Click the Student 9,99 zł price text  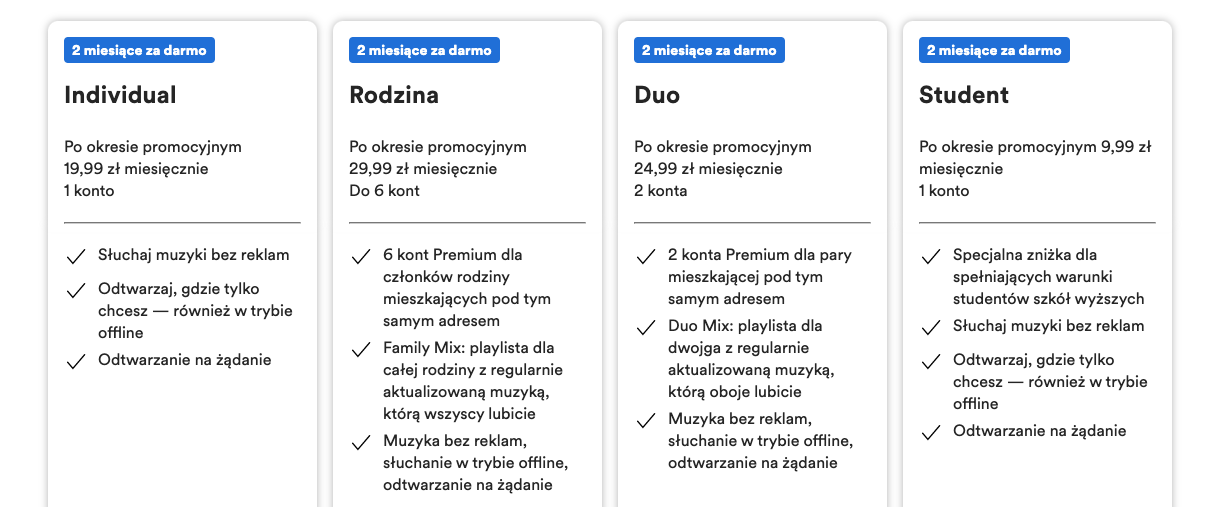pos(1125,147)
